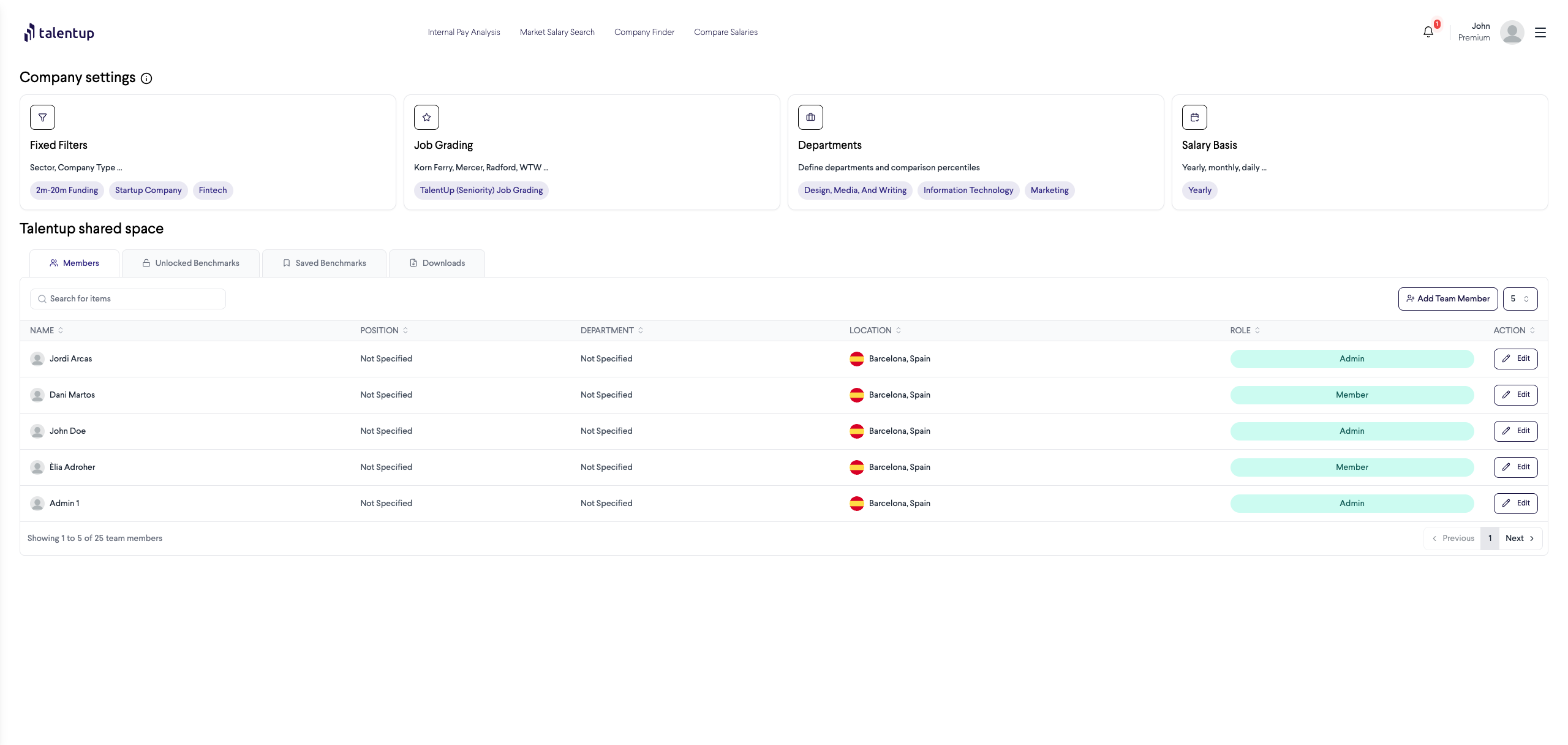Go to Market Salary Search
Viewport: 1568px width, 745px height.
click(x=557, y=32)
